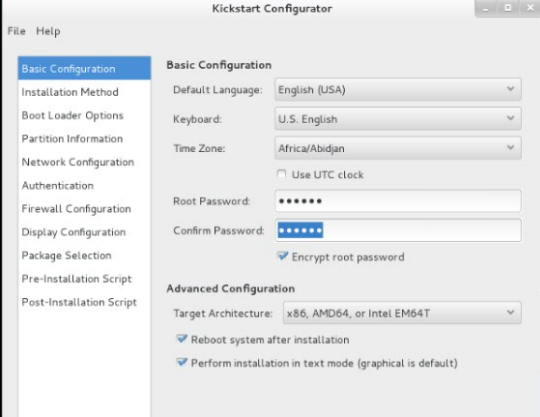540x417 pixels.
Task: Click the Confirm Password field
Action: coord(398,230)
